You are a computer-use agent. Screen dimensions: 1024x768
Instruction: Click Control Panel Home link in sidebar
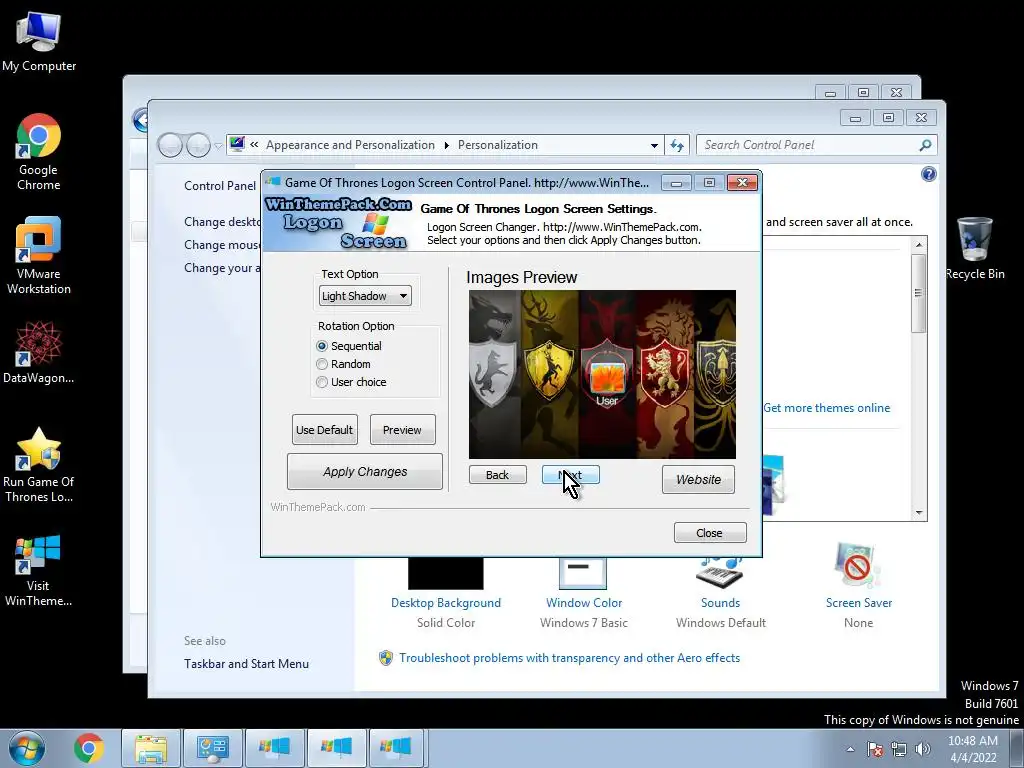click(221, 185)
